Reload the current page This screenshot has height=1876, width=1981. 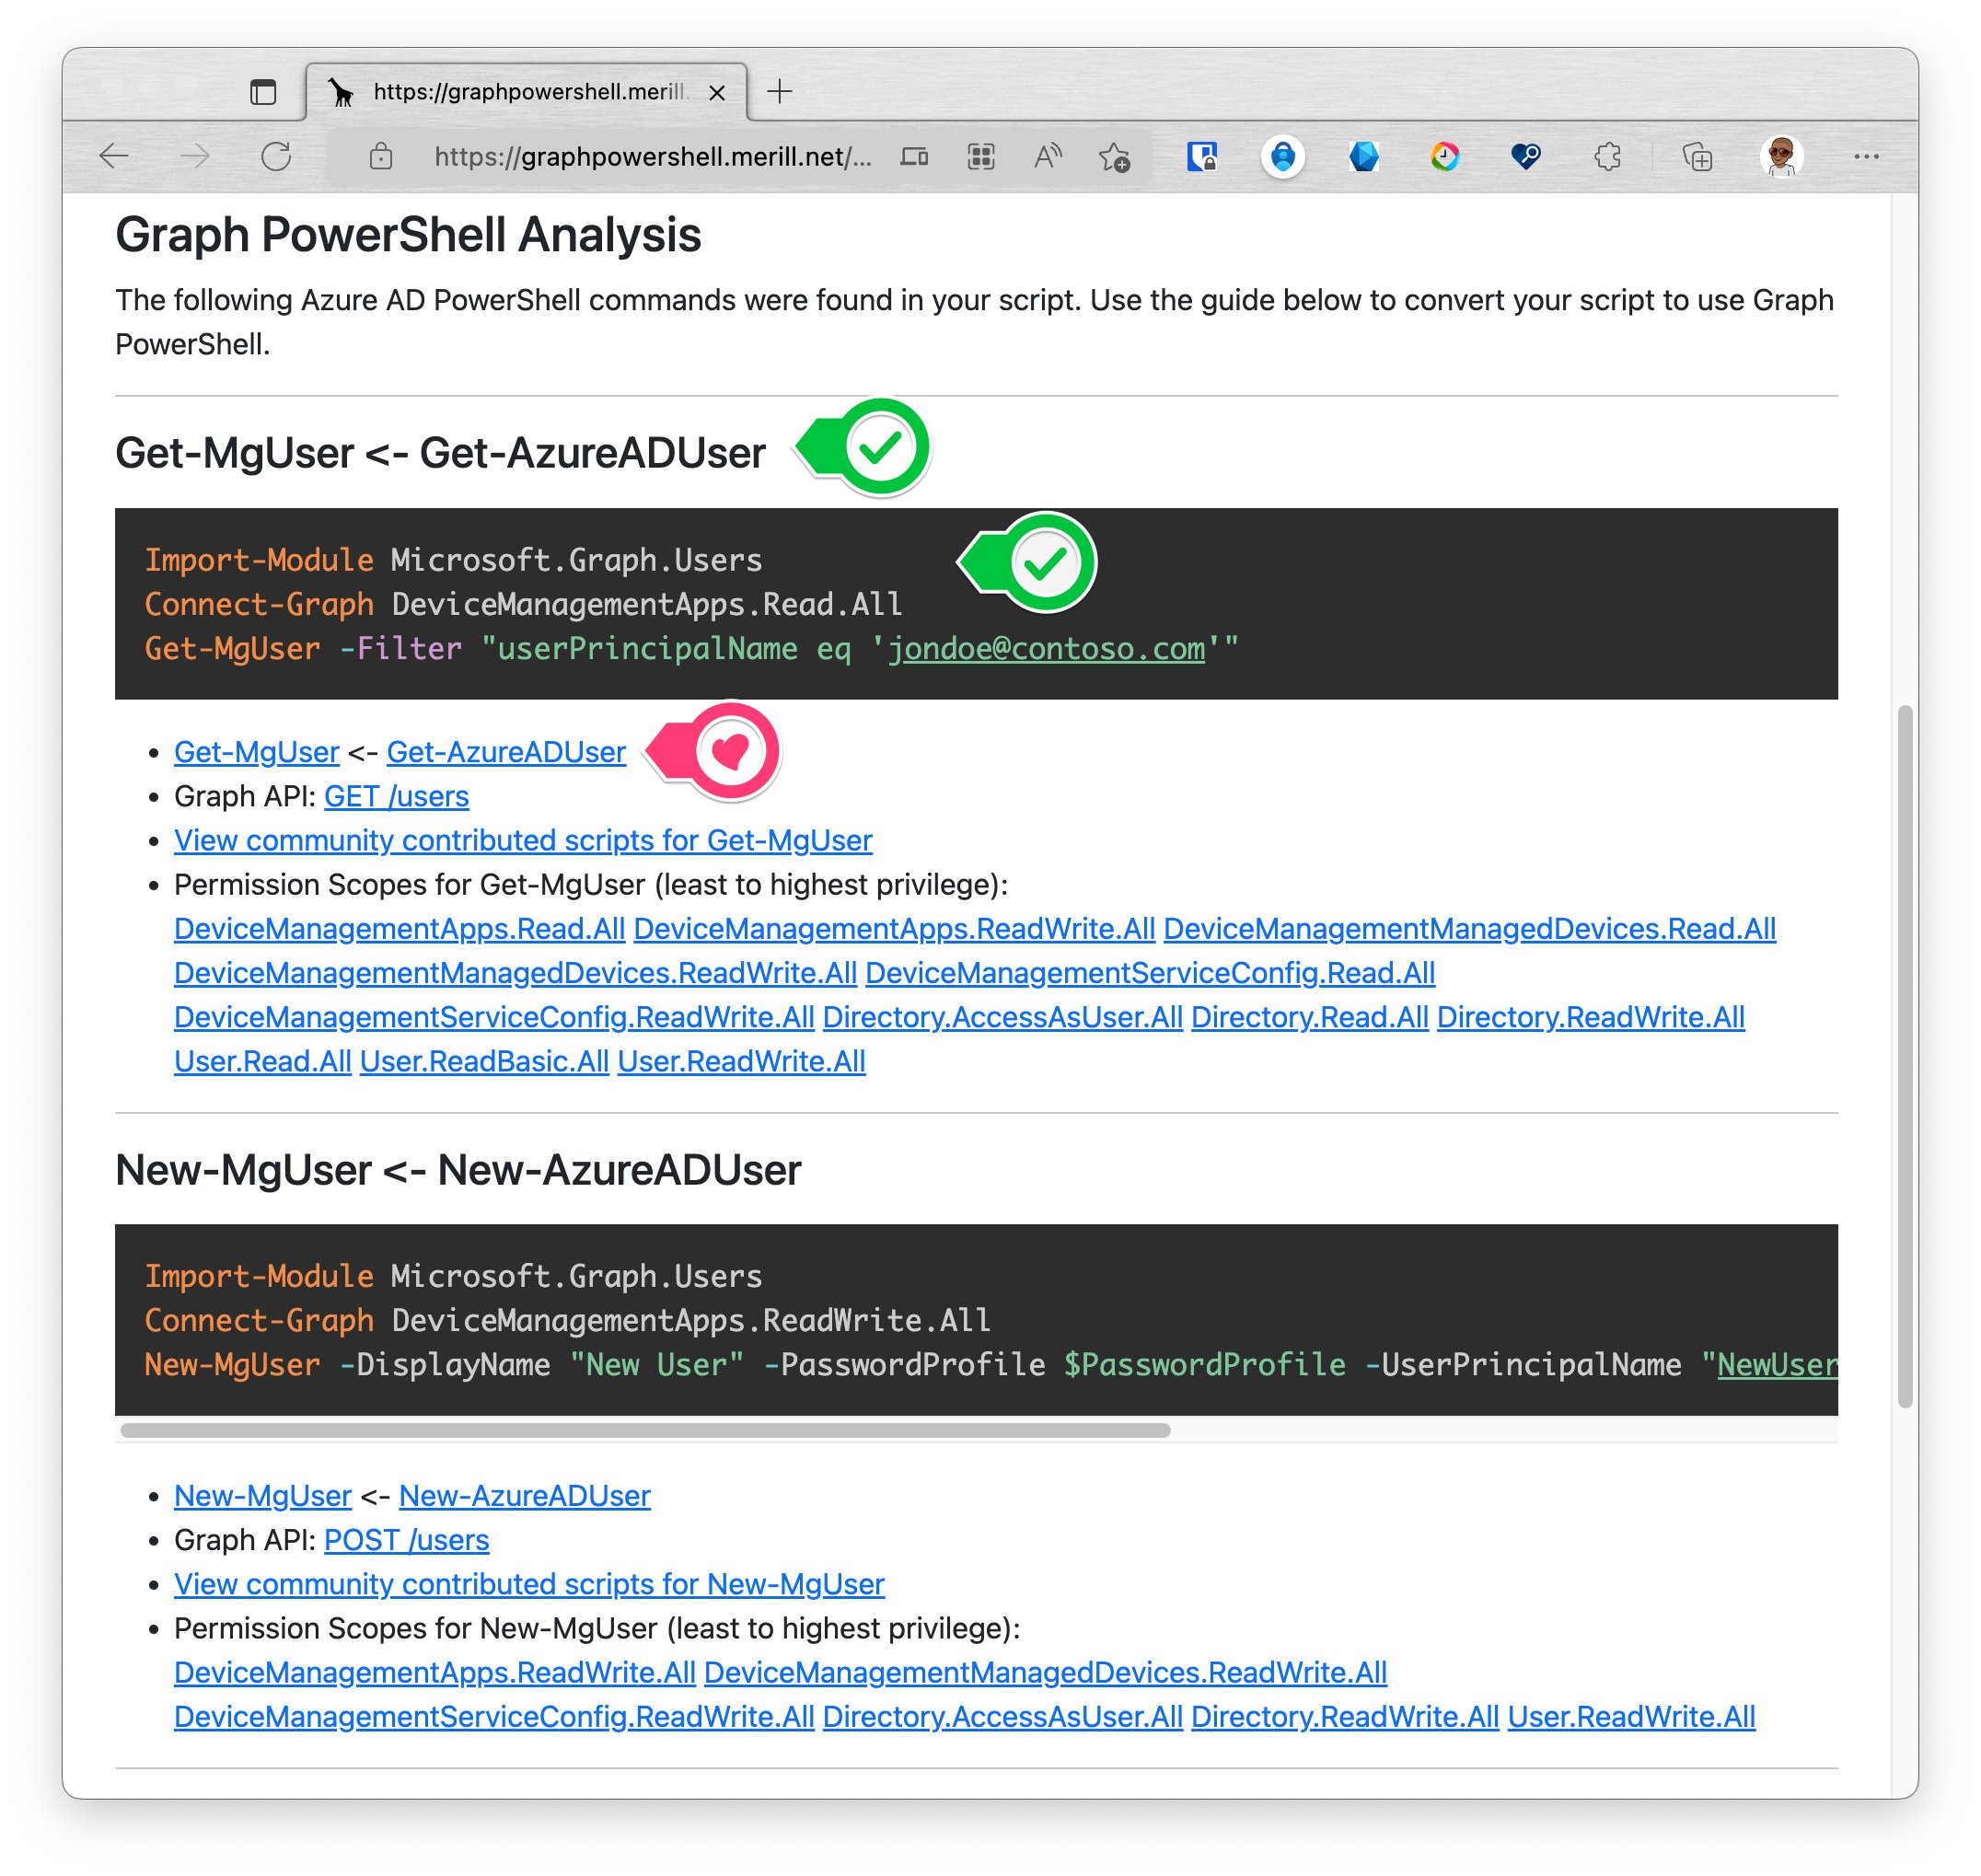(x=276, y=157)
